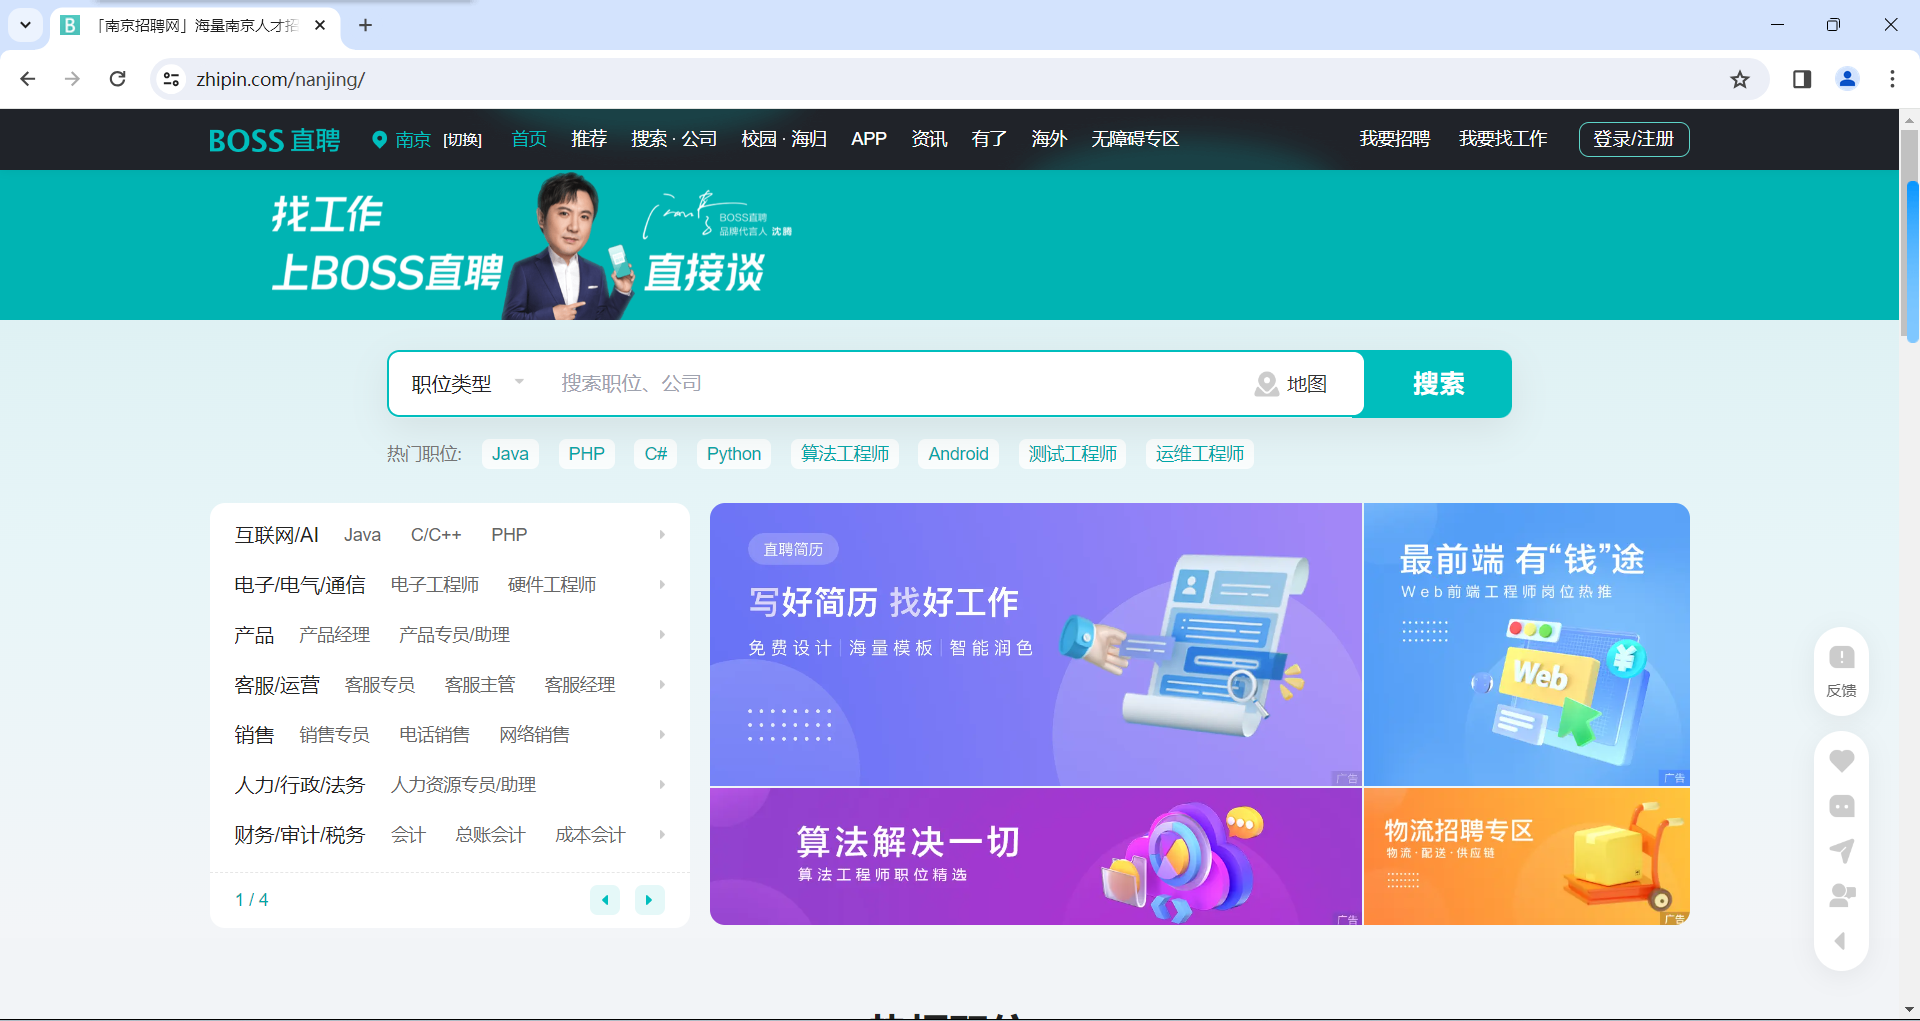Open the Chrome three-dot menu

[x=1892, y=79]
